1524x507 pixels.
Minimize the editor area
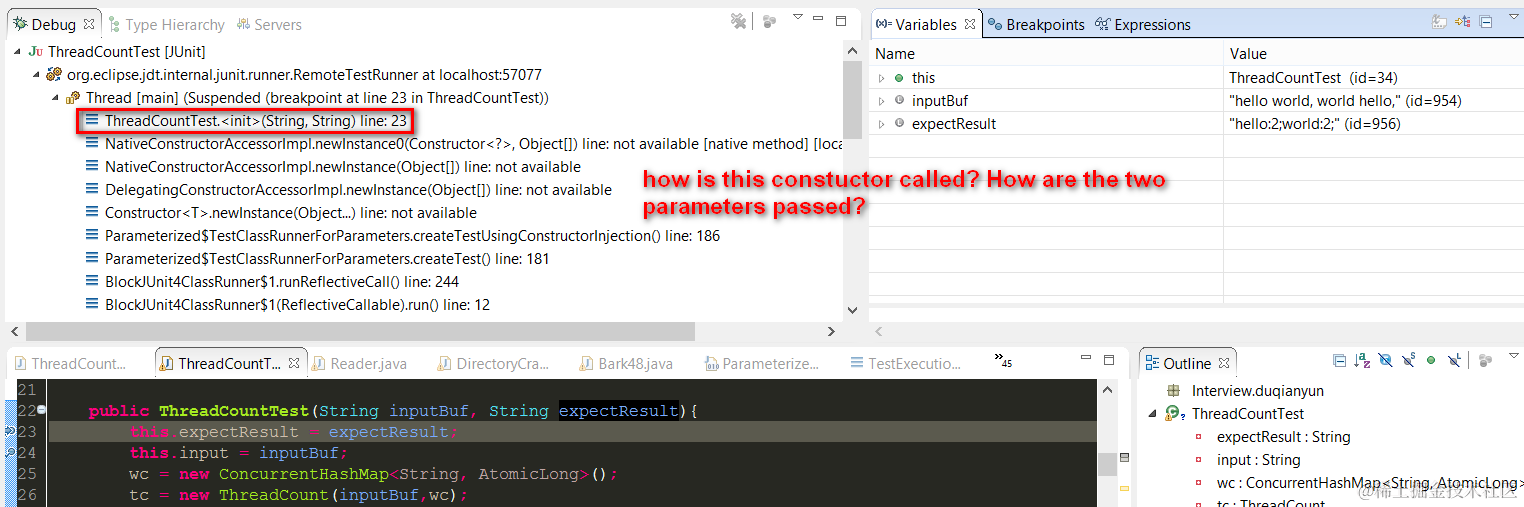click(1086, 357)
